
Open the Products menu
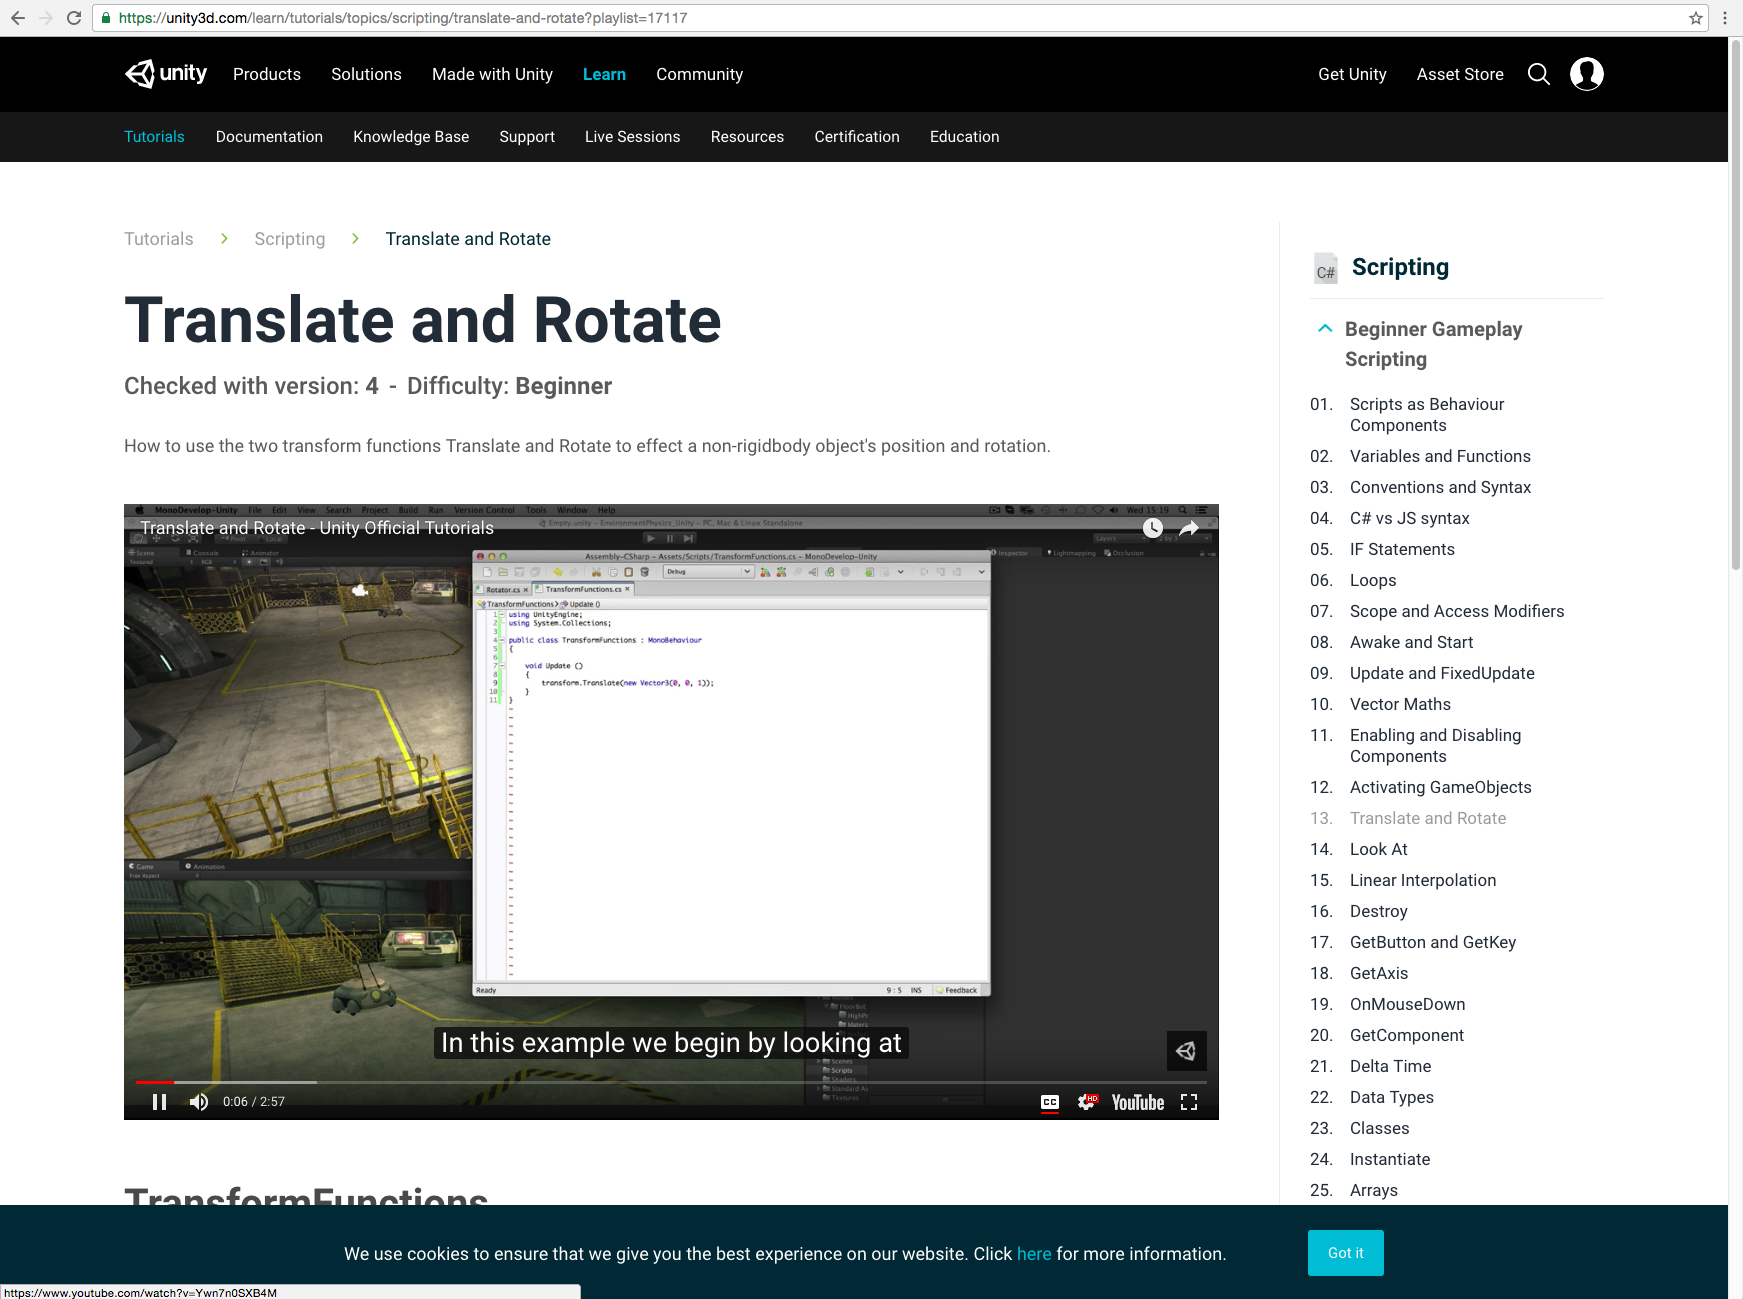[267, 74]
